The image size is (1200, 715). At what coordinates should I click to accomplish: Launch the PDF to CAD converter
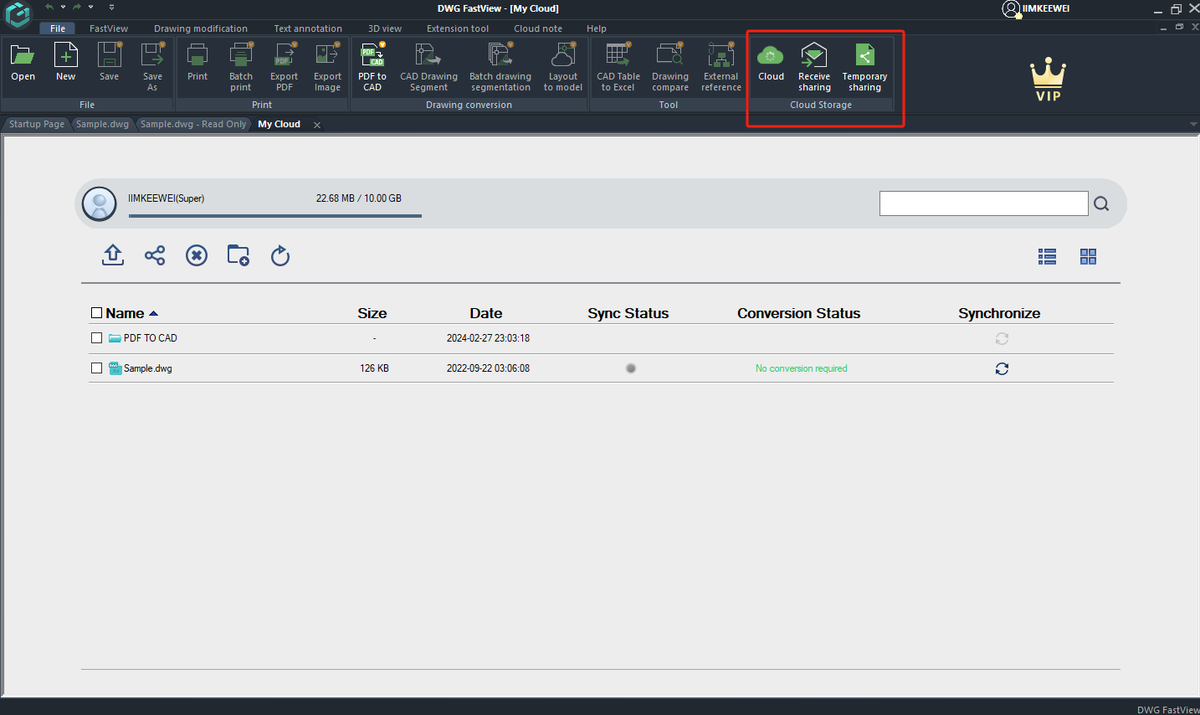tap(373, 67)
